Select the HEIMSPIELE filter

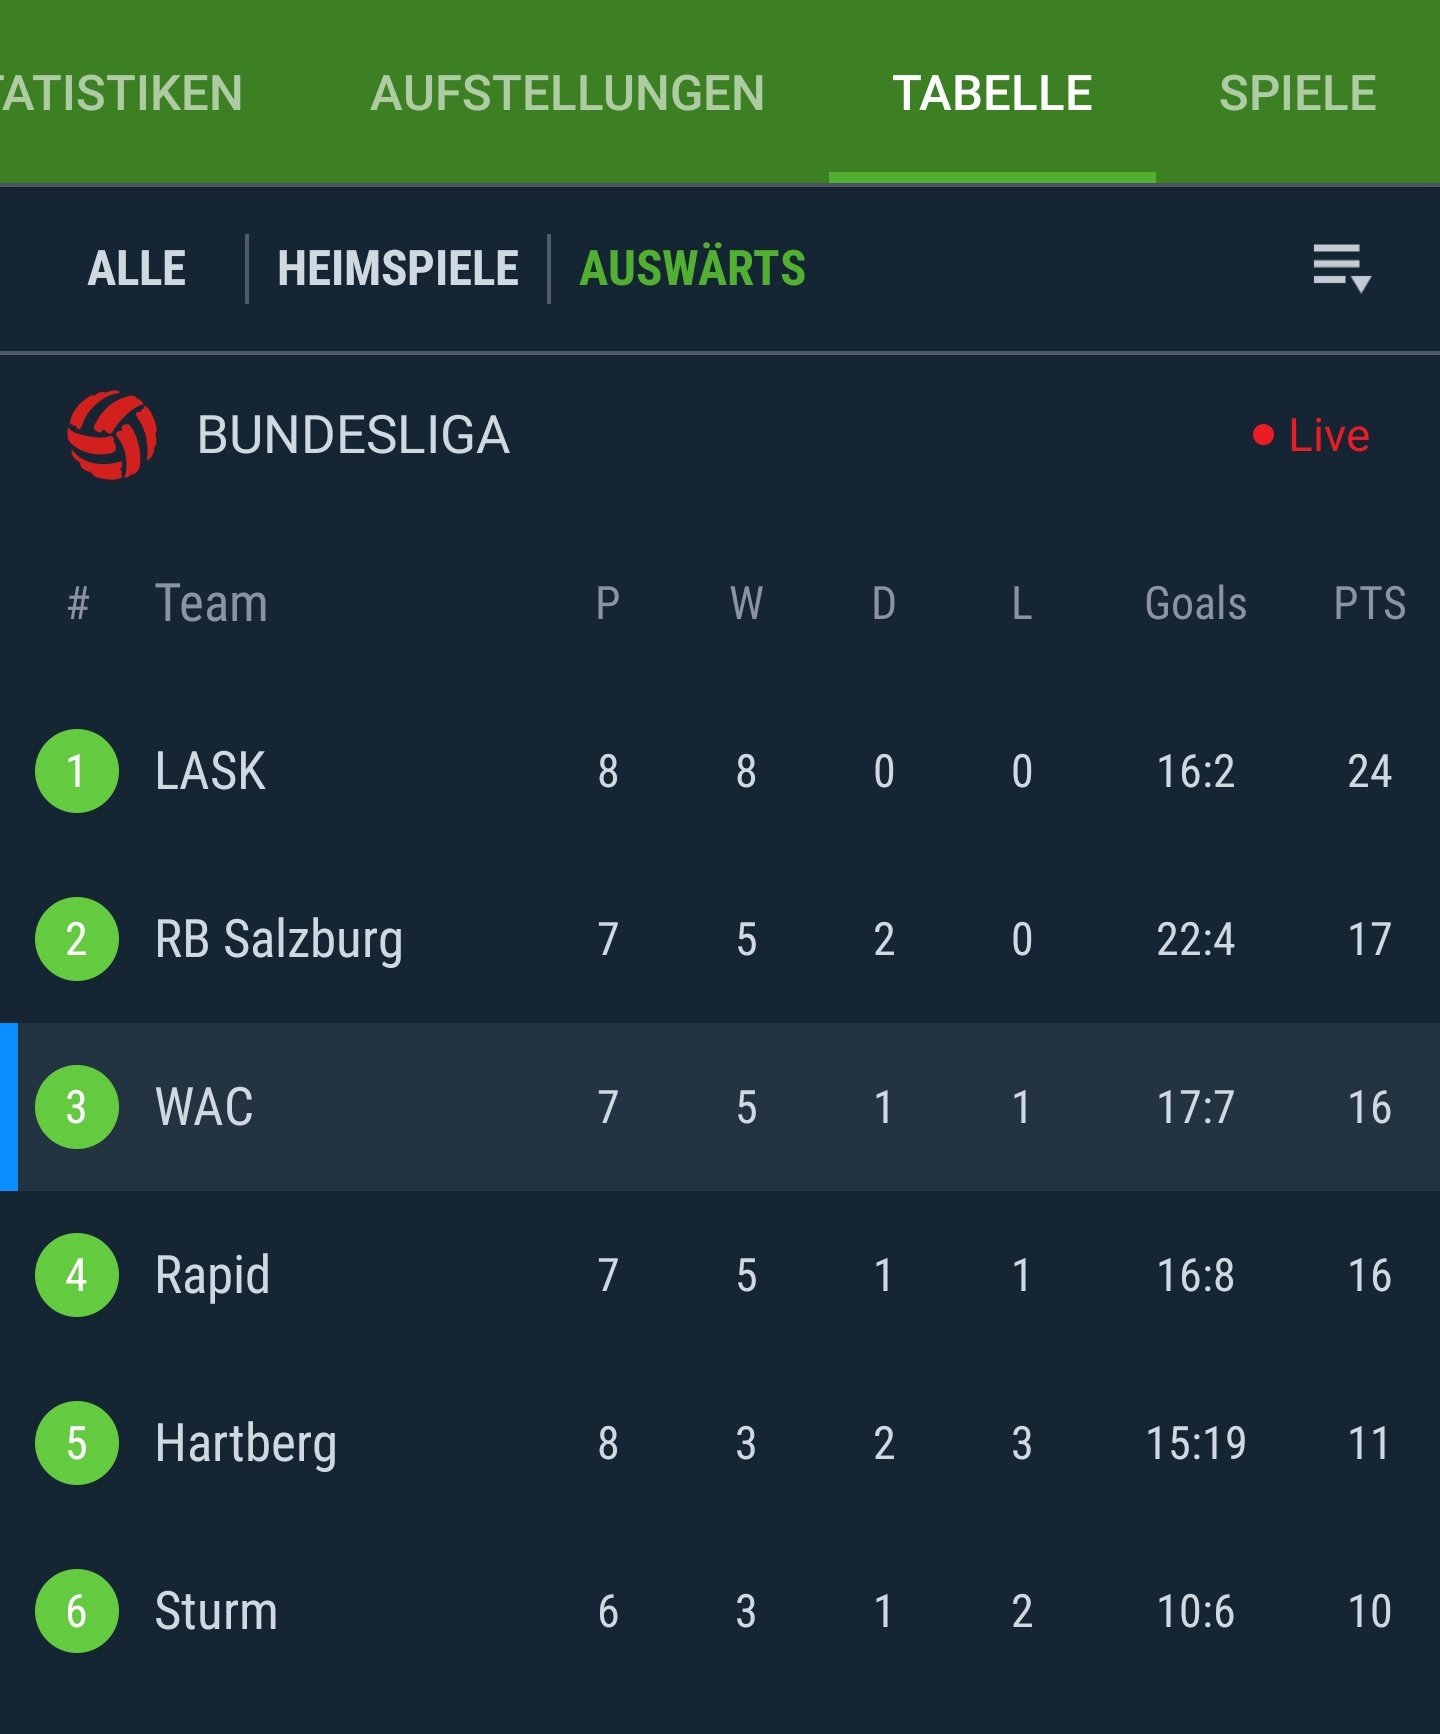click(x=398, y=268)
